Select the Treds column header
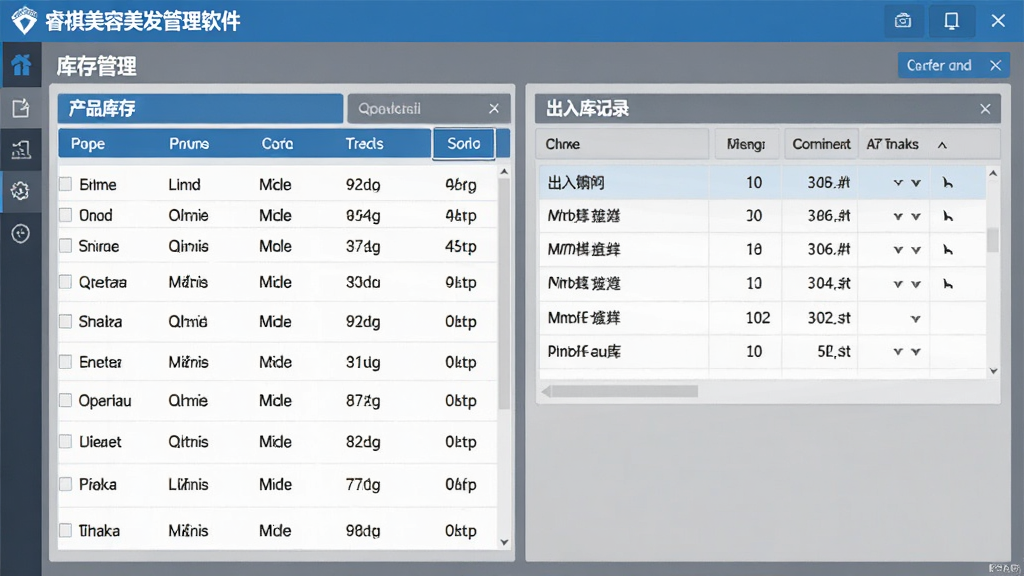 (x=364, y=144)
